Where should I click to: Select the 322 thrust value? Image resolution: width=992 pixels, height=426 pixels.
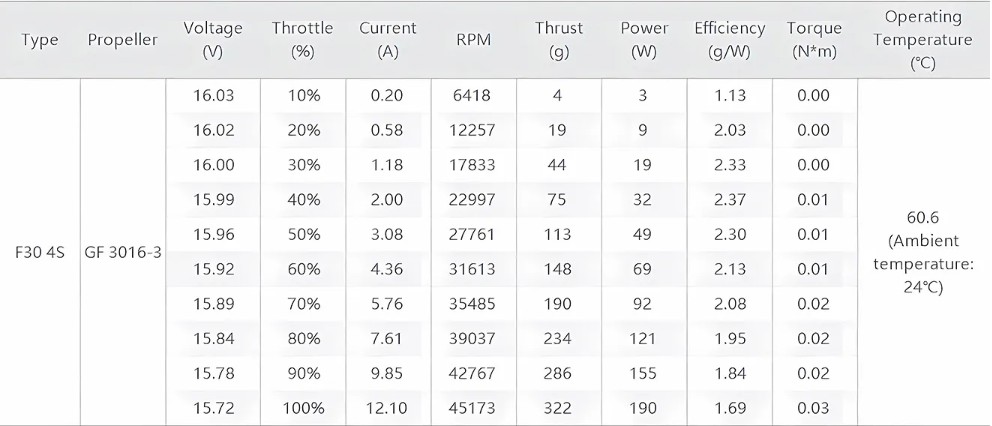pos(557,408)
